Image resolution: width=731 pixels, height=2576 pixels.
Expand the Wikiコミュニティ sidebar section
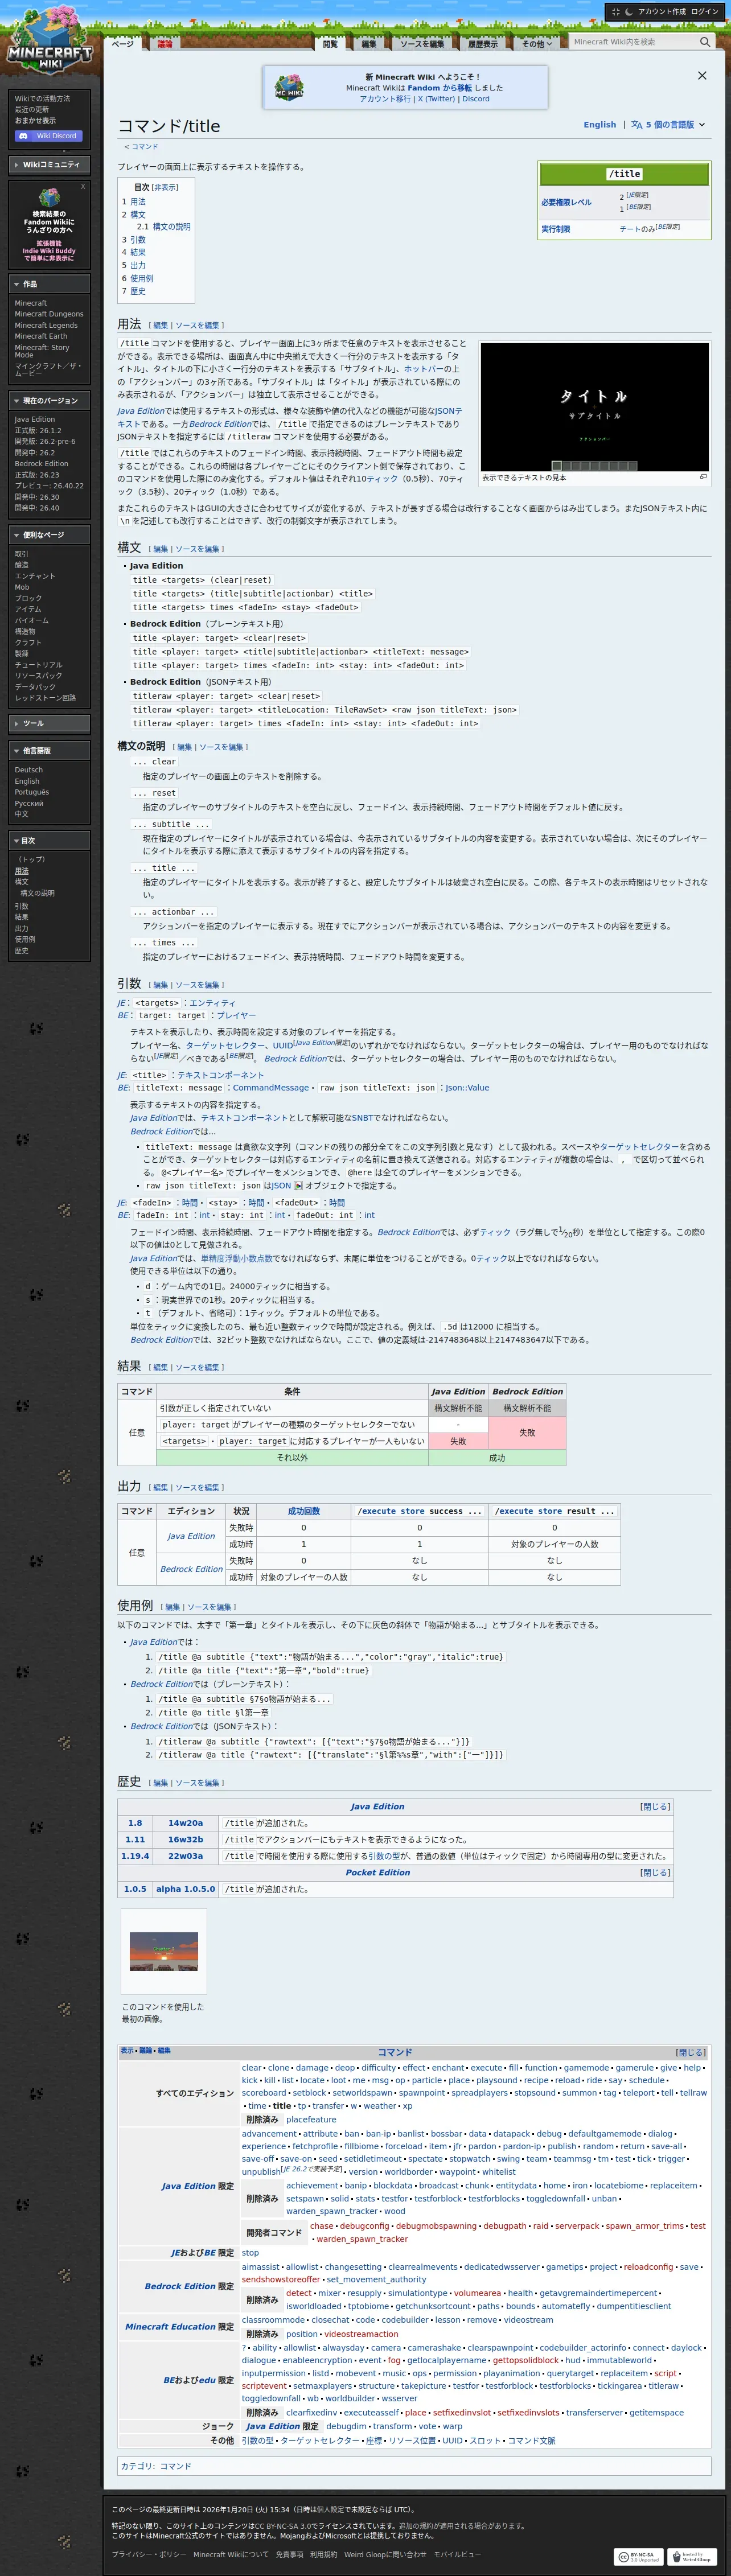pyautogui.click(x=50, y=164)
